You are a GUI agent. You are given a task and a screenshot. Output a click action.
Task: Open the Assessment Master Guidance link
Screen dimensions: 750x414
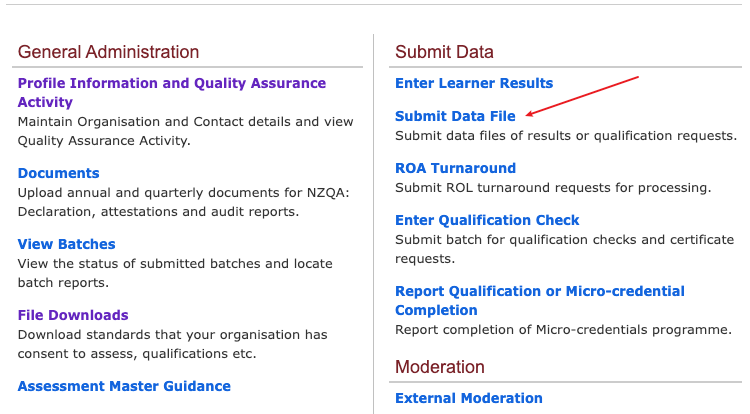[x=124, y=386]
